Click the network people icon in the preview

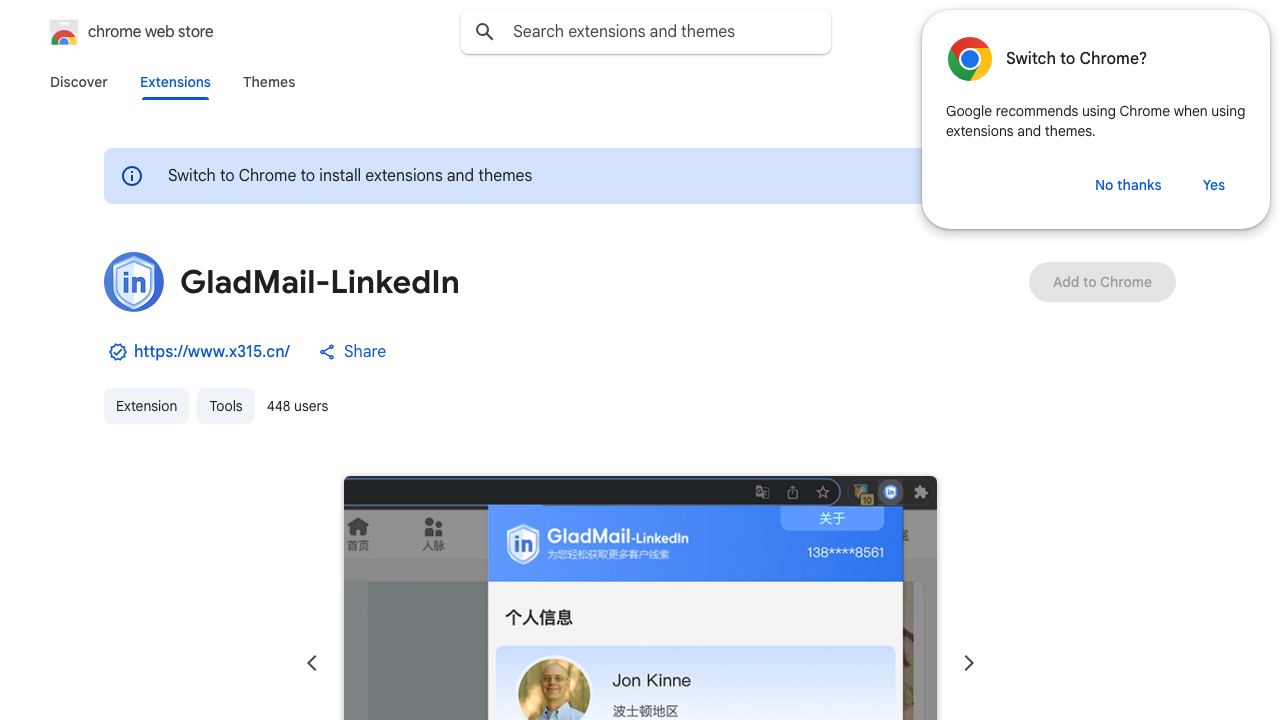tap(433, 527)
